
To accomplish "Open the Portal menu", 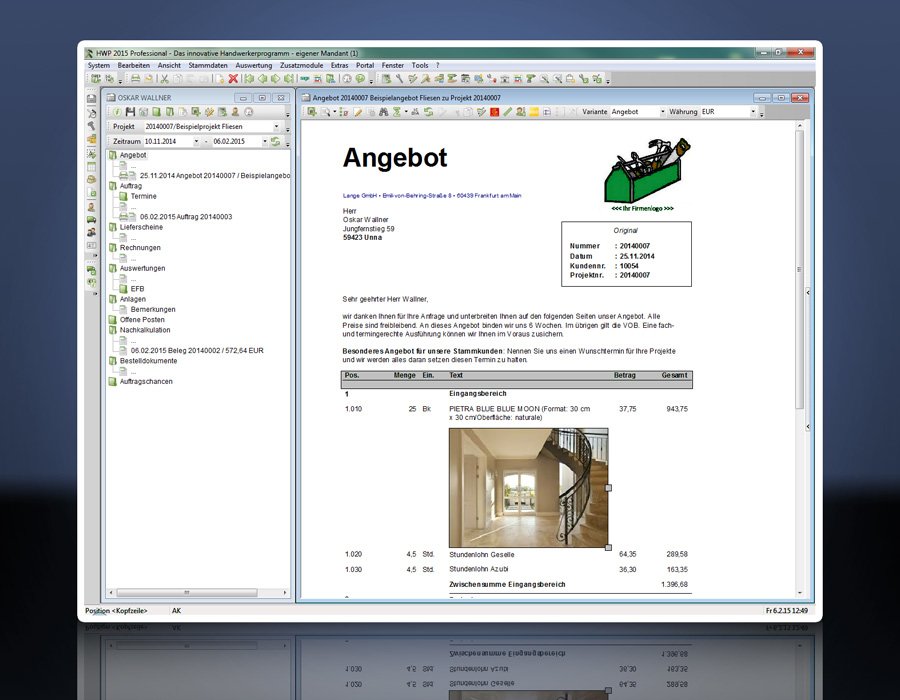I will pos(365,65).
